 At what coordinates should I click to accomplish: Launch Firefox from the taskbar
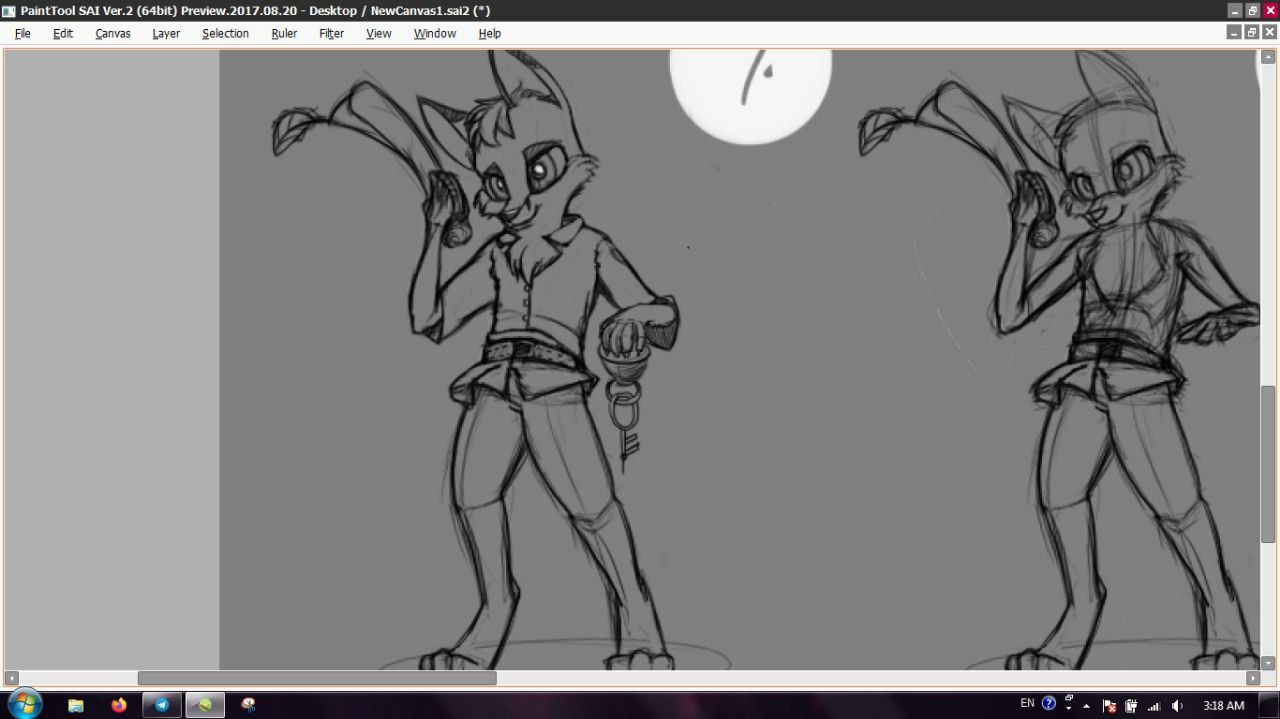[x=119, y=705]
